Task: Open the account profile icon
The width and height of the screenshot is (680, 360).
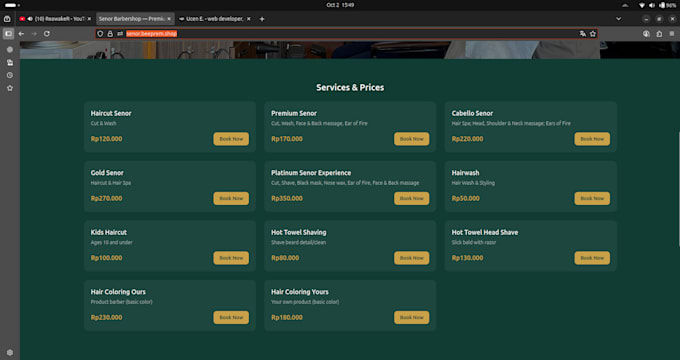Action: tap(646, 34)
